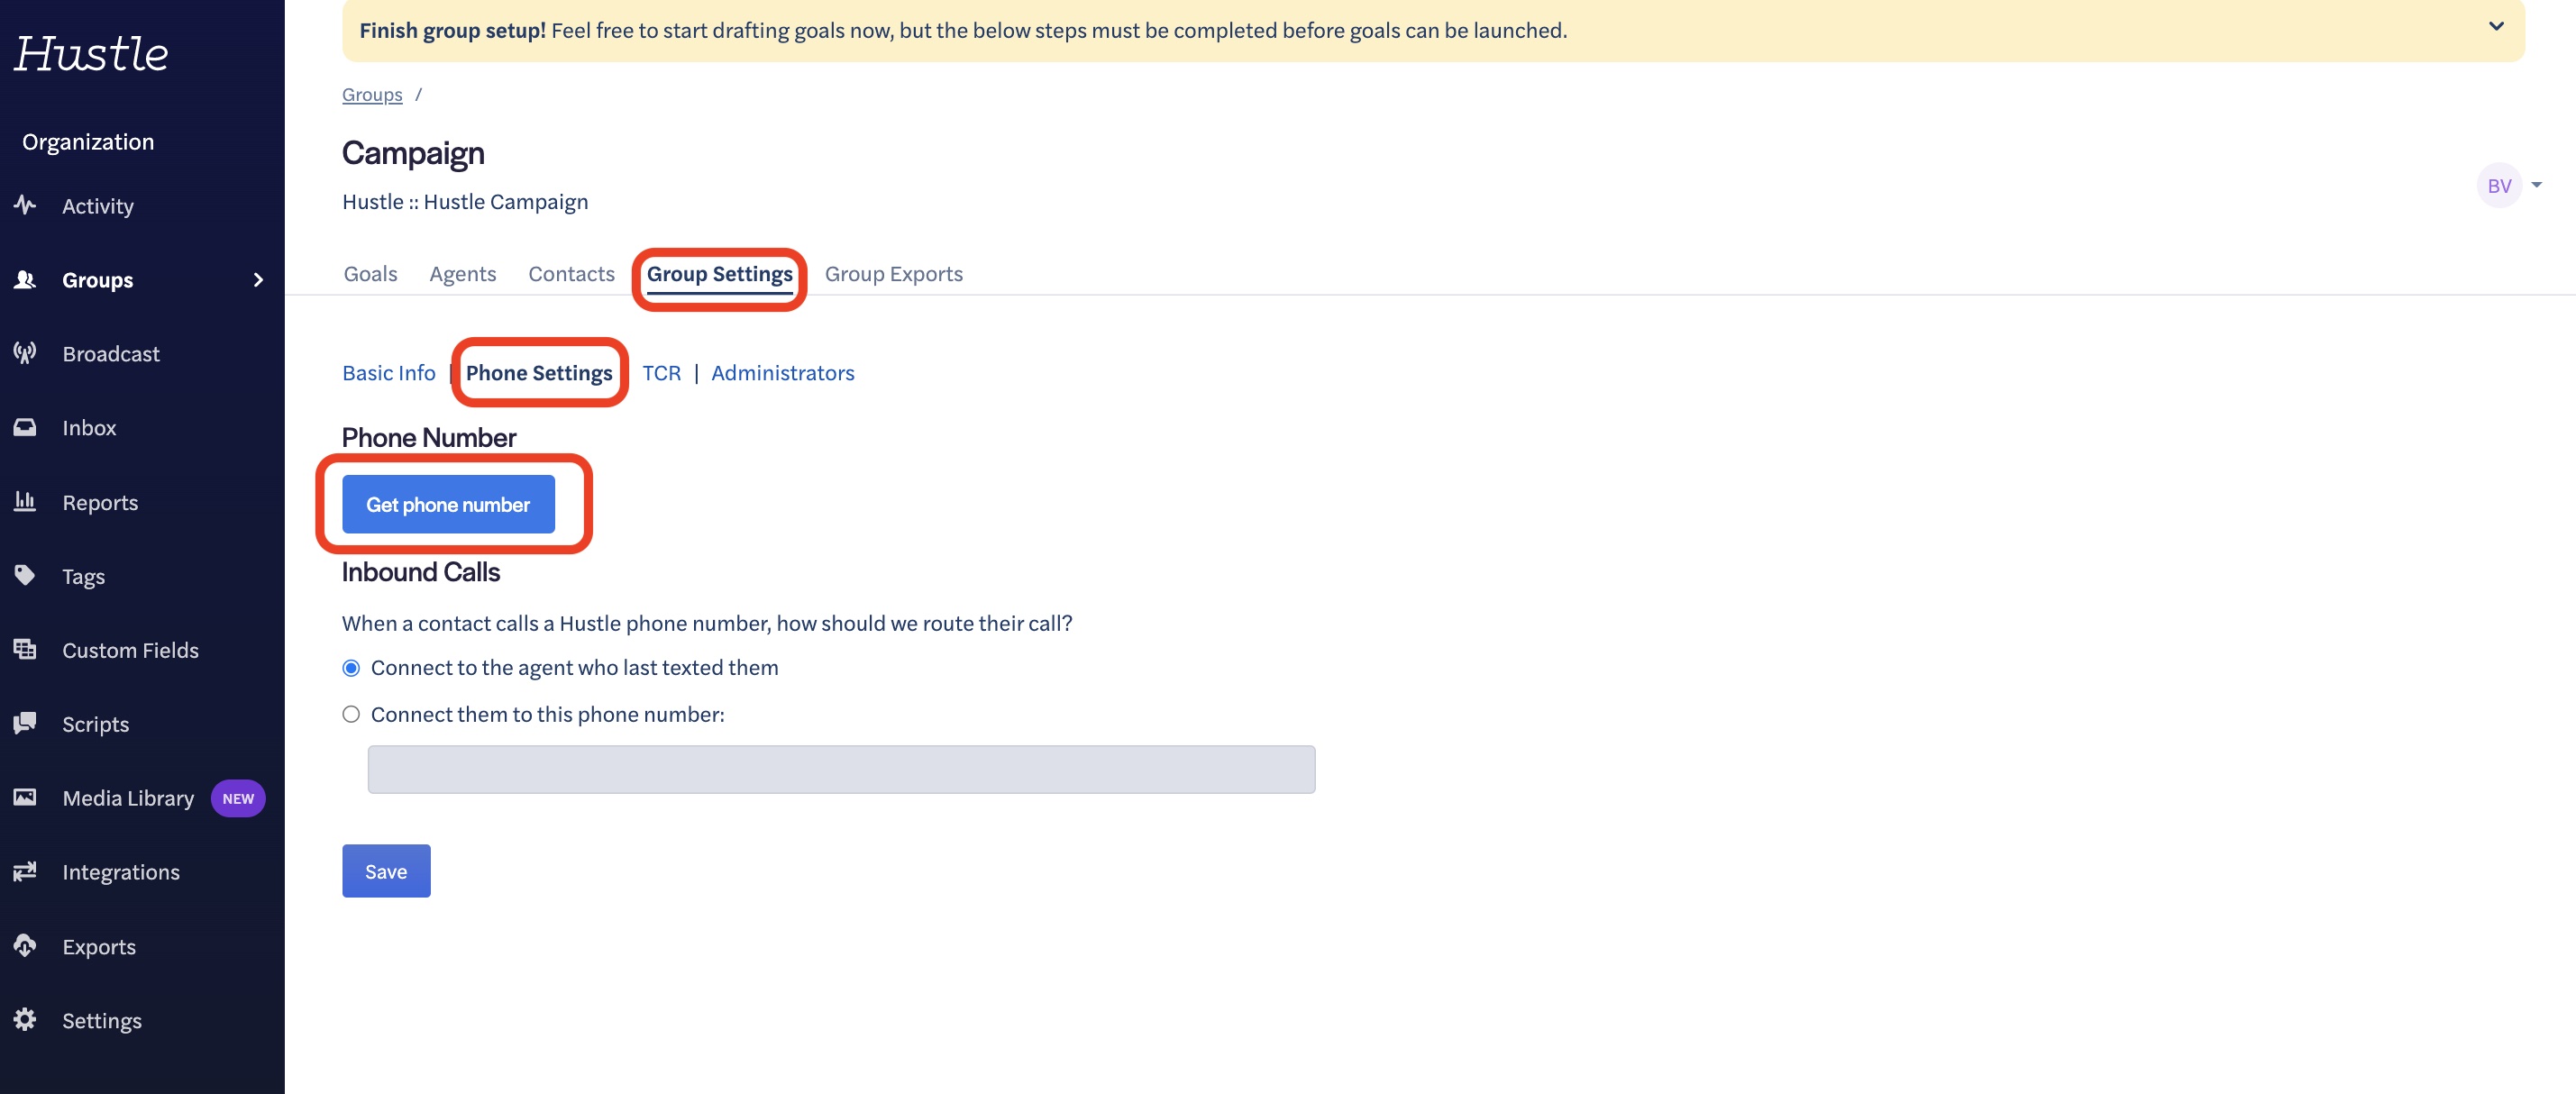Open the Contacts tab
The width and height of the screenshot is (2576, 1094).
[x=571, y=274]
